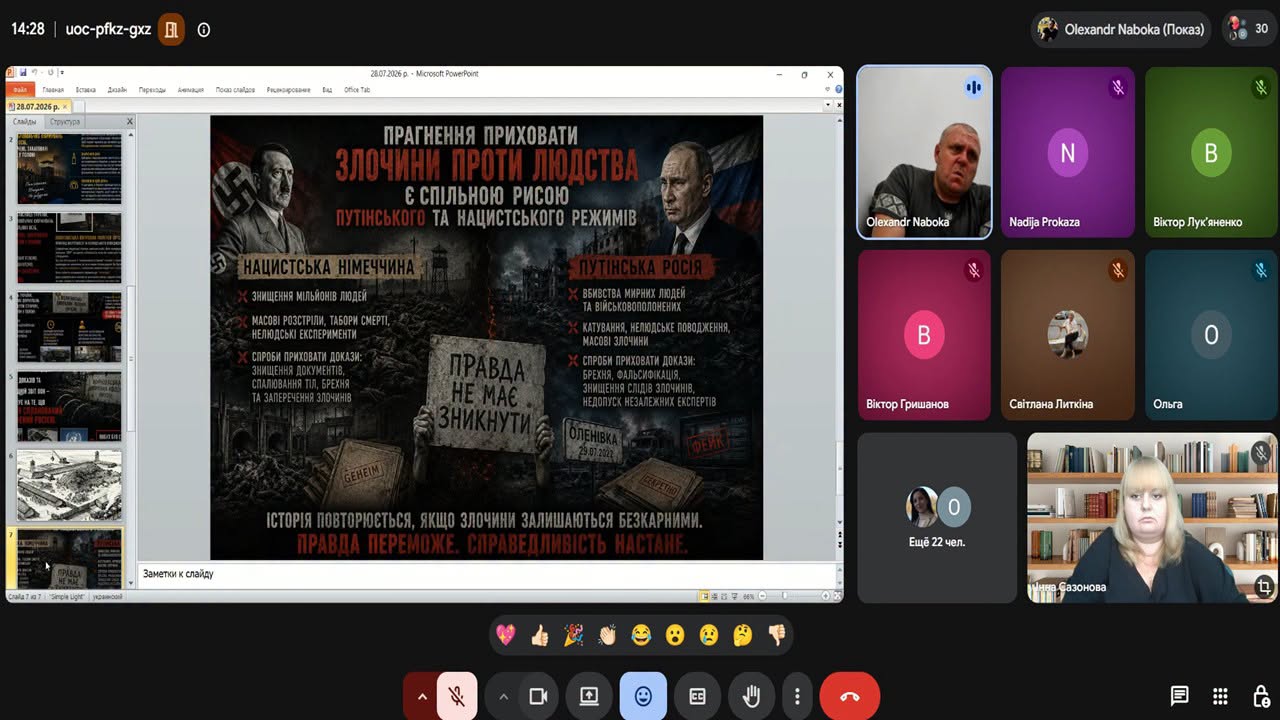Open host controls lock icon

1262,696
